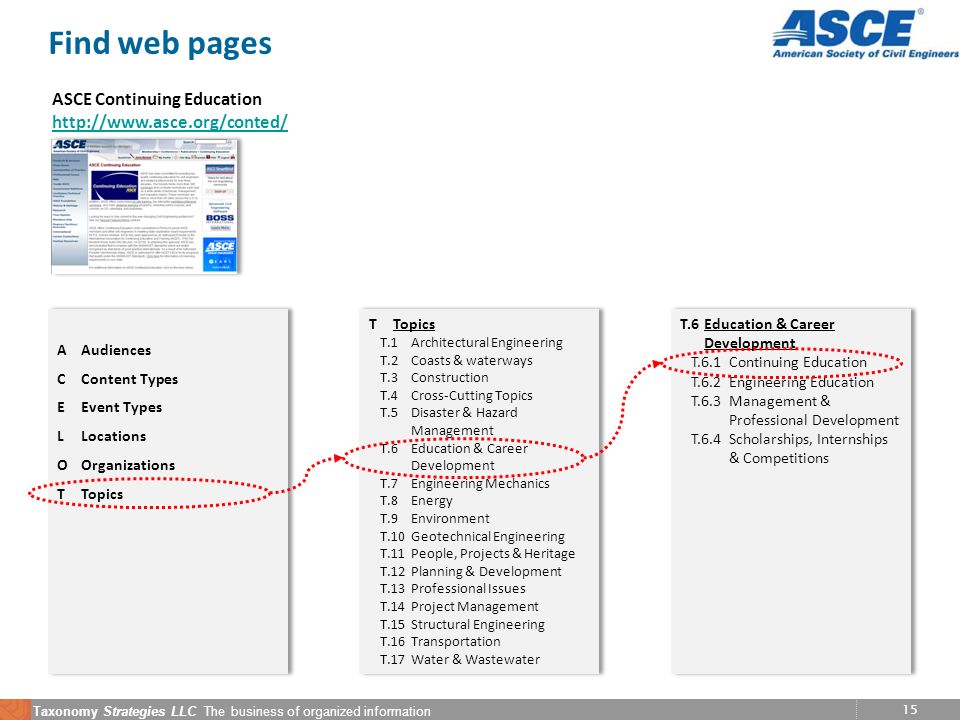Select T.11 People, Projects & Heritage
Image resolution: width=960 pixels, height=720 pixels.
[478, 553]
